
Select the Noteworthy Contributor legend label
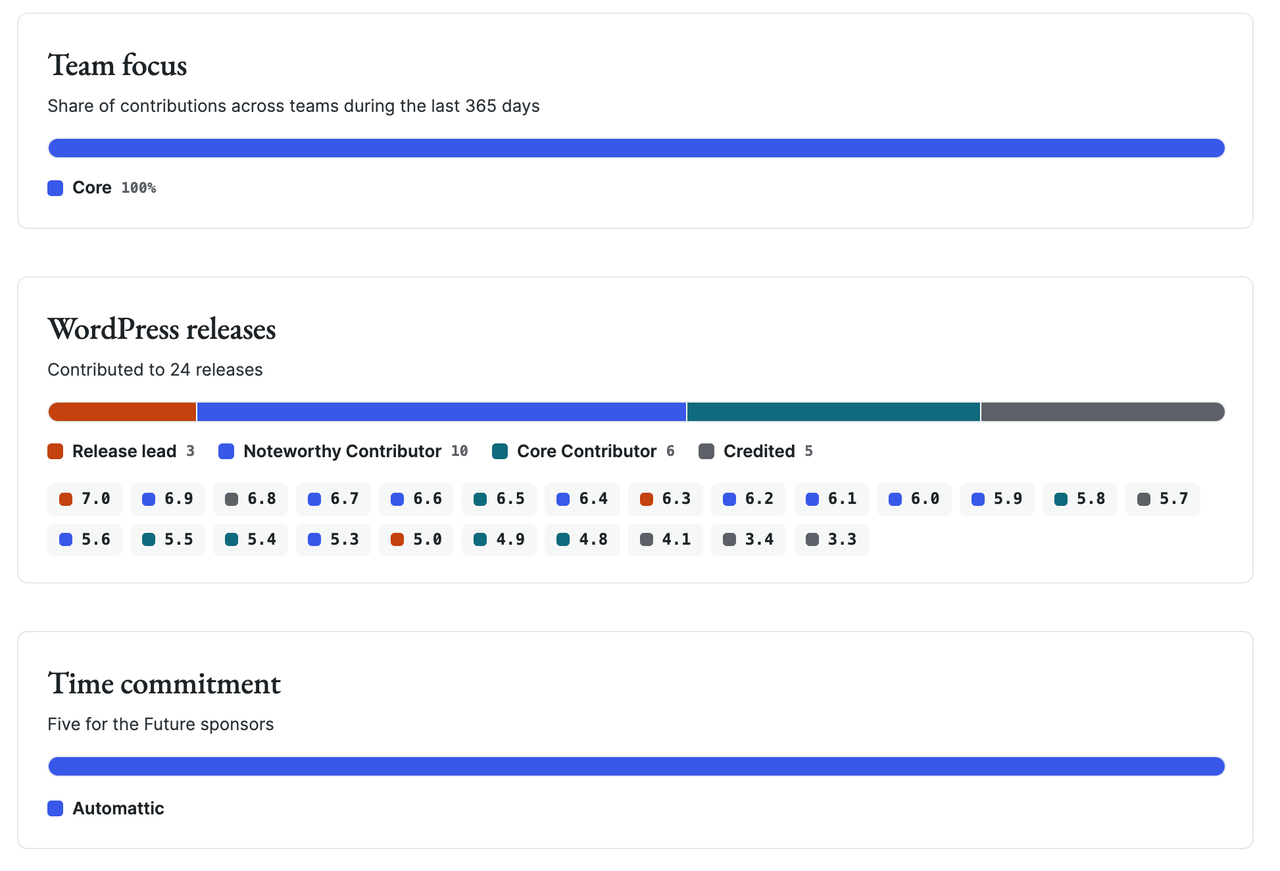coord(342,451)
